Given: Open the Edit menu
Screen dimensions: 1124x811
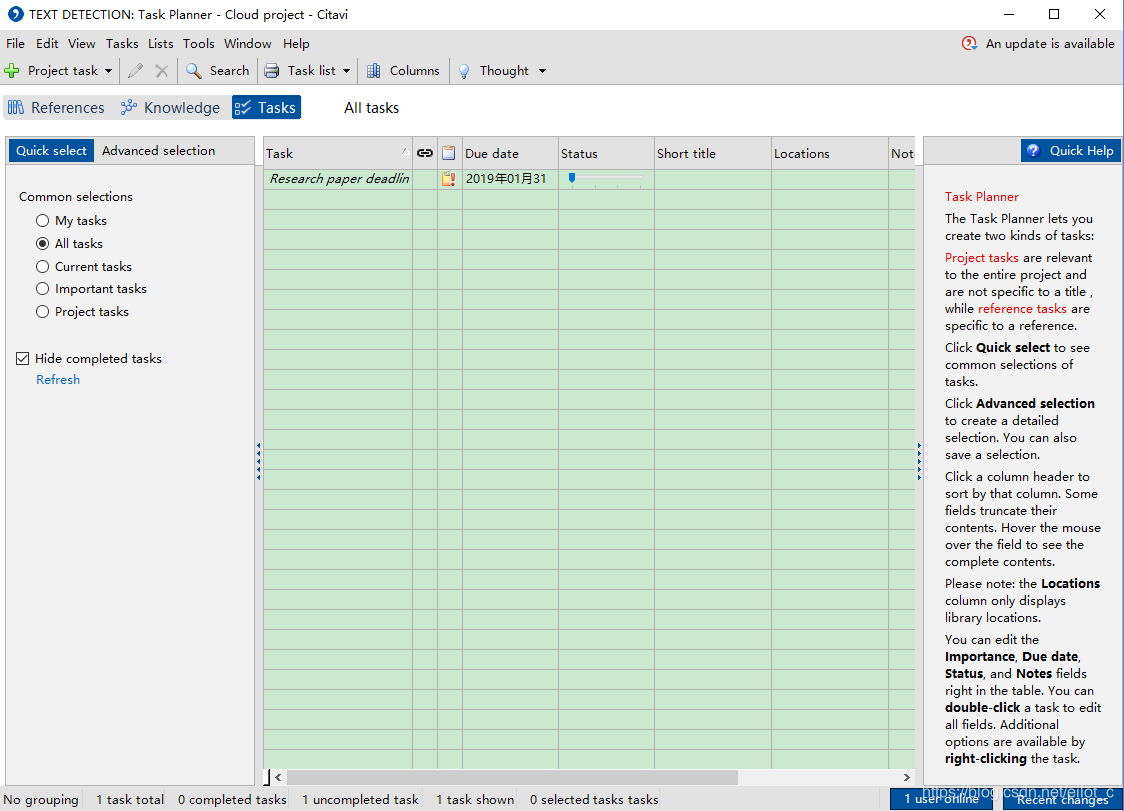Looking at the screenshot, I should (47, 44).
